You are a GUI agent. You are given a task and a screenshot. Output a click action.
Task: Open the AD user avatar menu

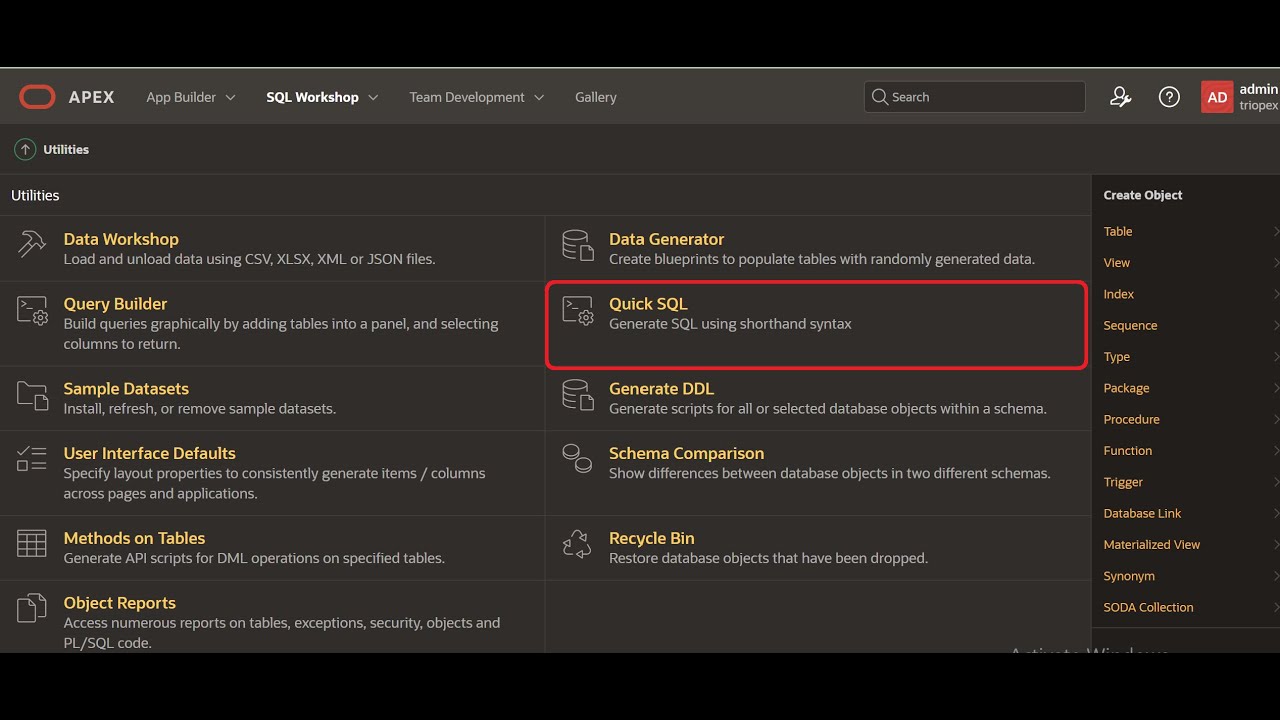click(x=1217, y=97)
